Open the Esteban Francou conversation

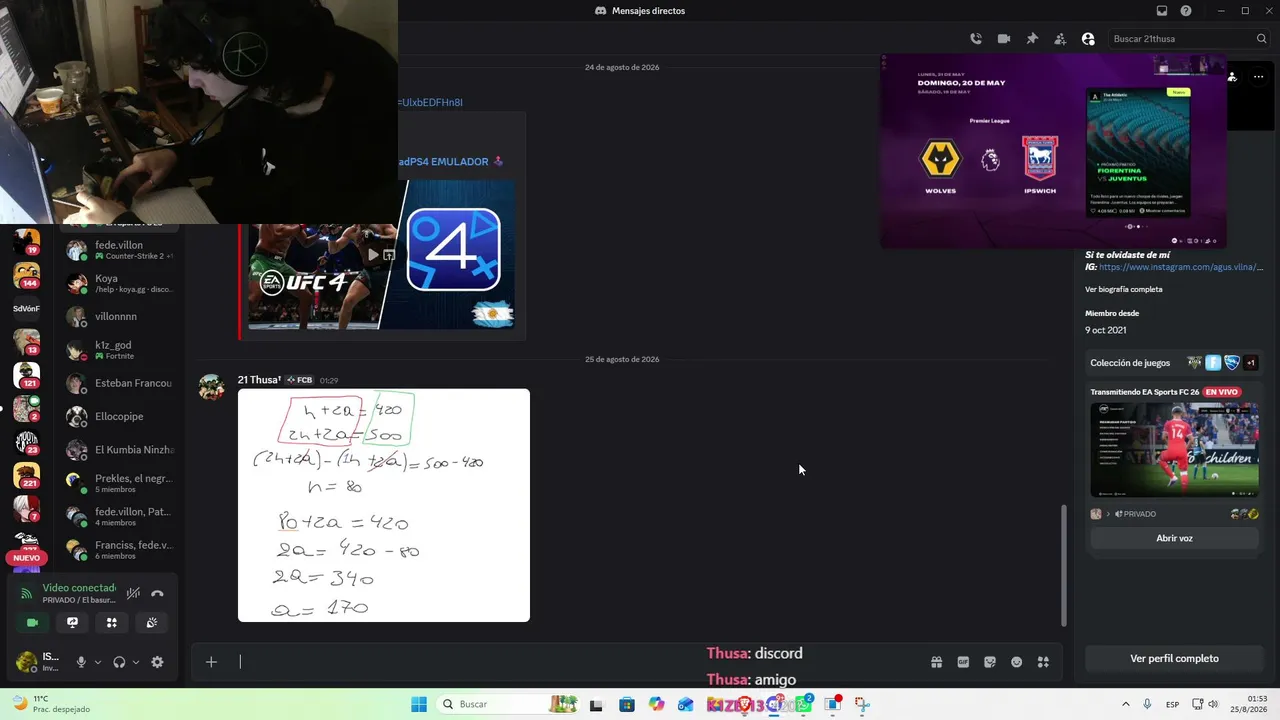(119, 383)
